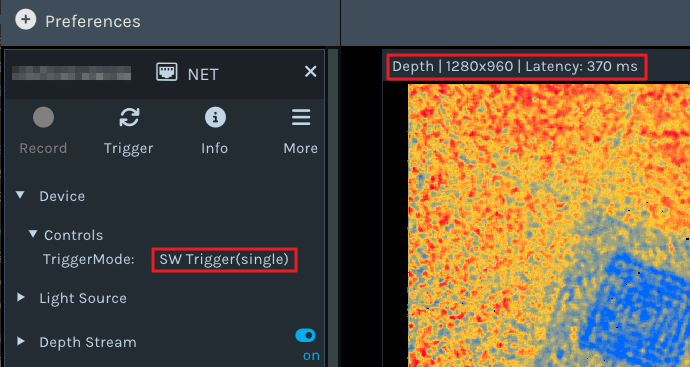This screenshot has height=367, width=690.
Task: Open device Info icon
Action: [x=215, y=117]
